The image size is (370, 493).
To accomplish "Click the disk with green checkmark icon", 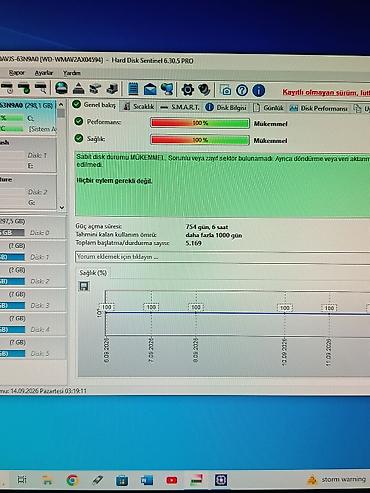I will 23,89.
